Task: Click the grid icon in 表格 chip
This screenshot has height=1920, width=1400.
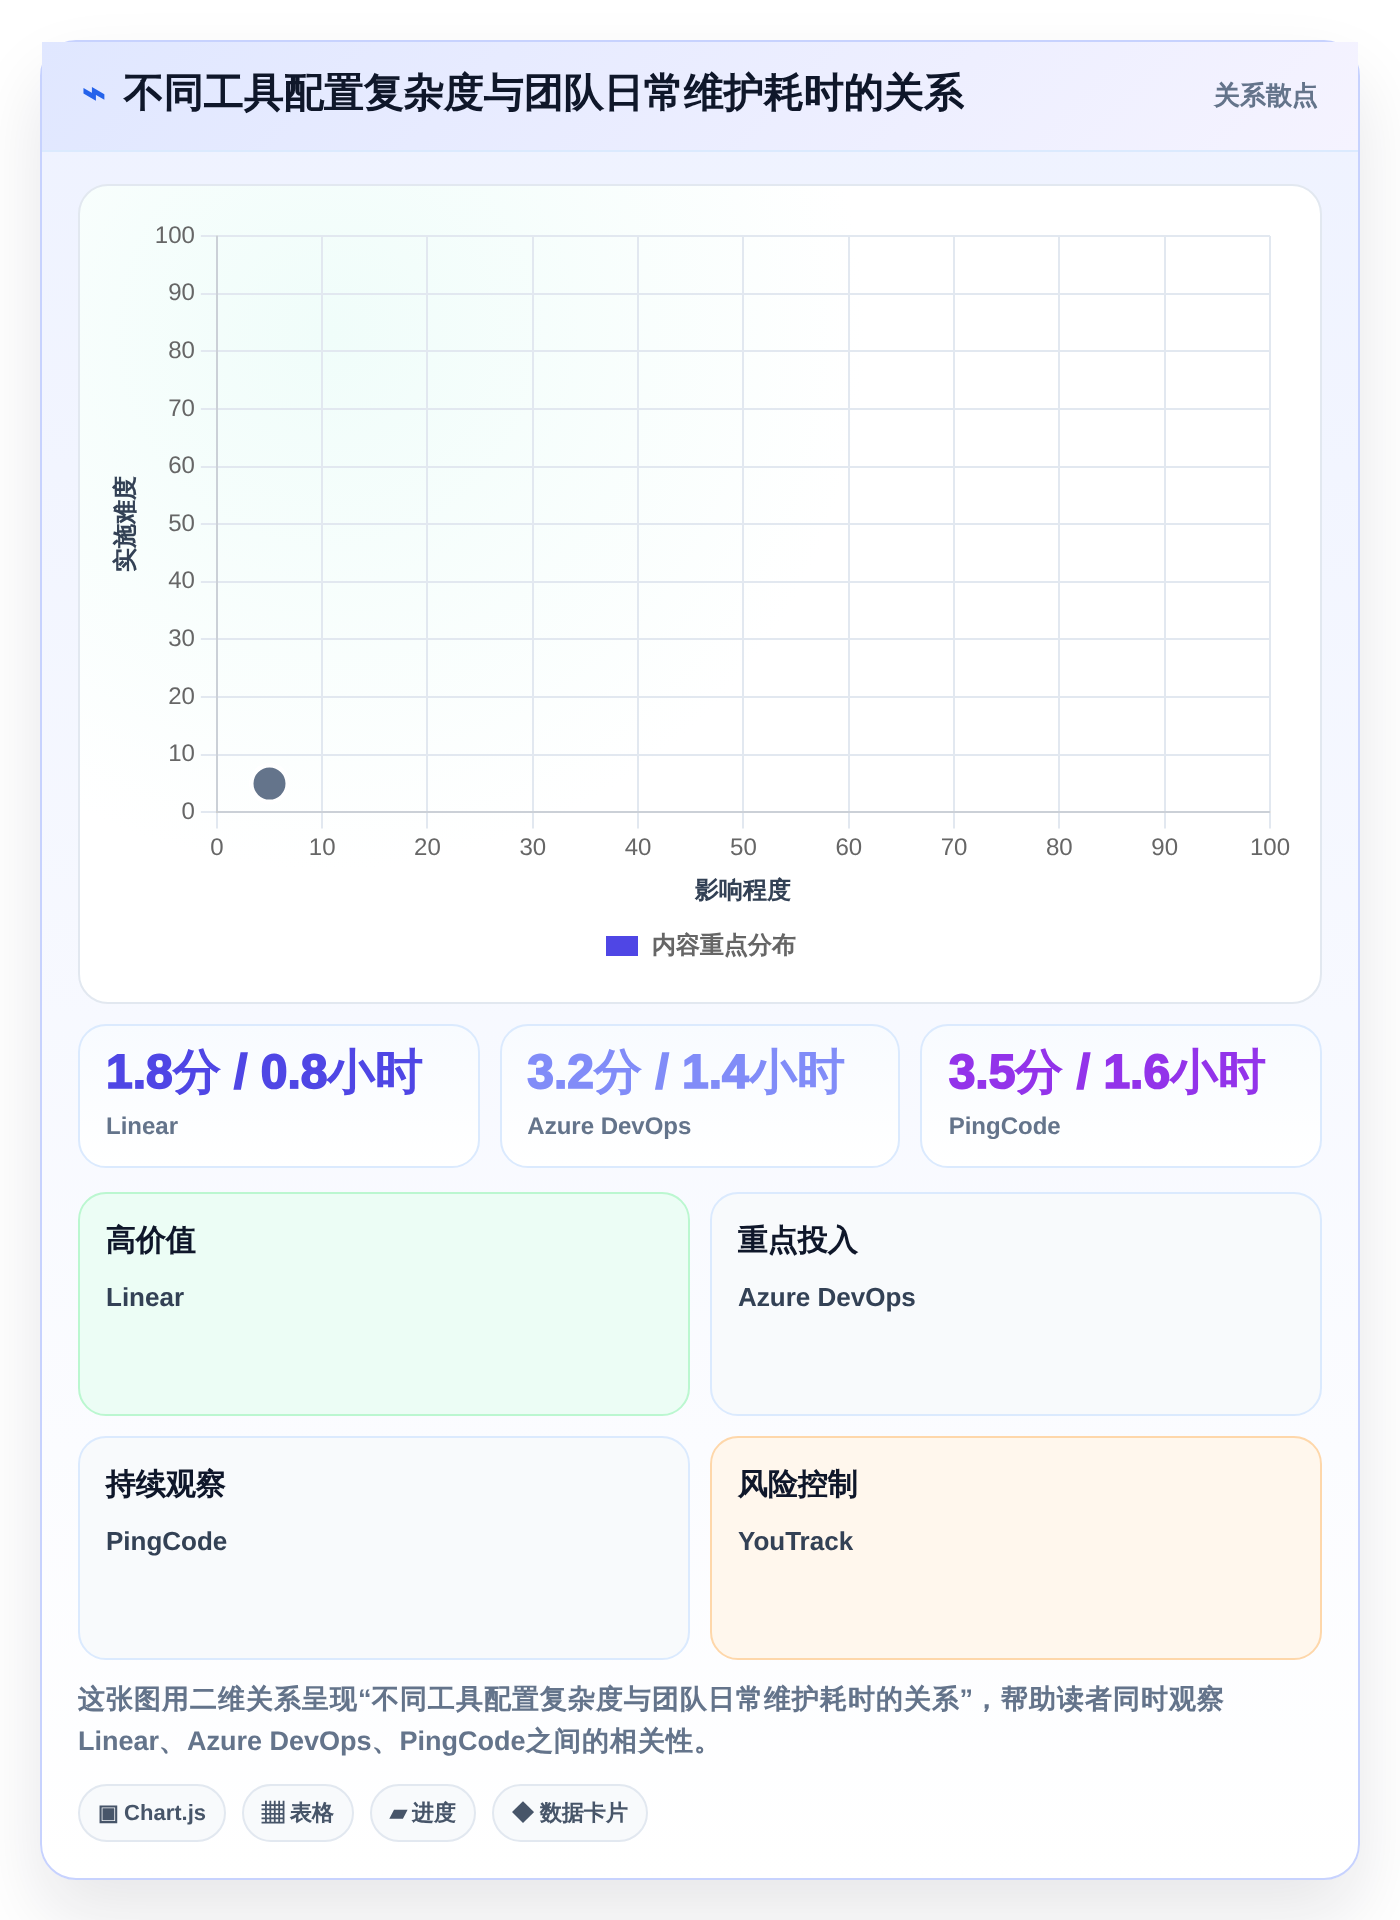Action: click(273, 1813)
